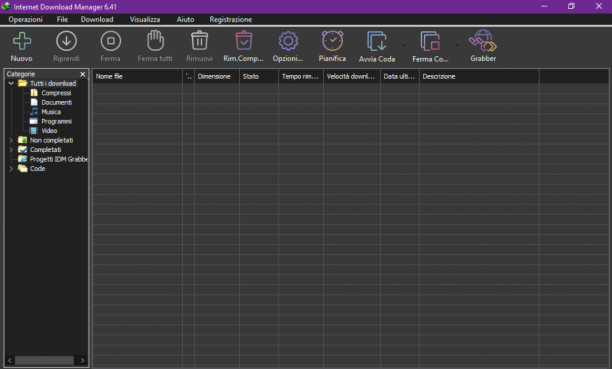Expand the Completati tree node

11,150
